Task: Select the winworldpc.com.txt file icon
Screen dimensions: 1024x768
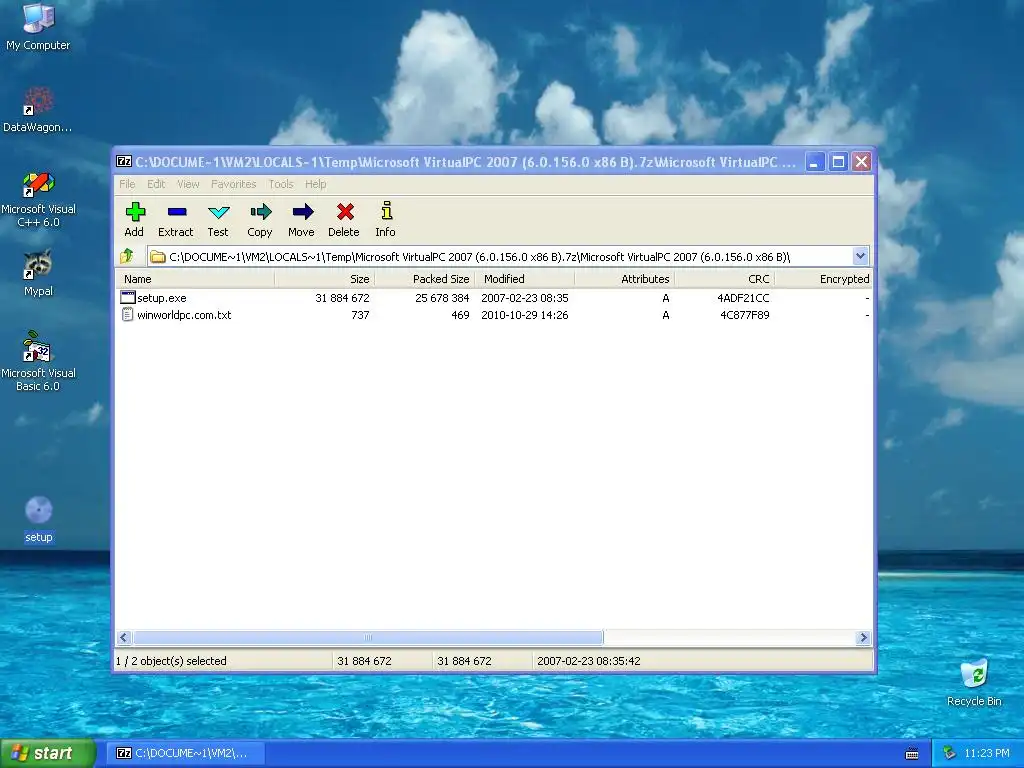Action: pos(128,315)
